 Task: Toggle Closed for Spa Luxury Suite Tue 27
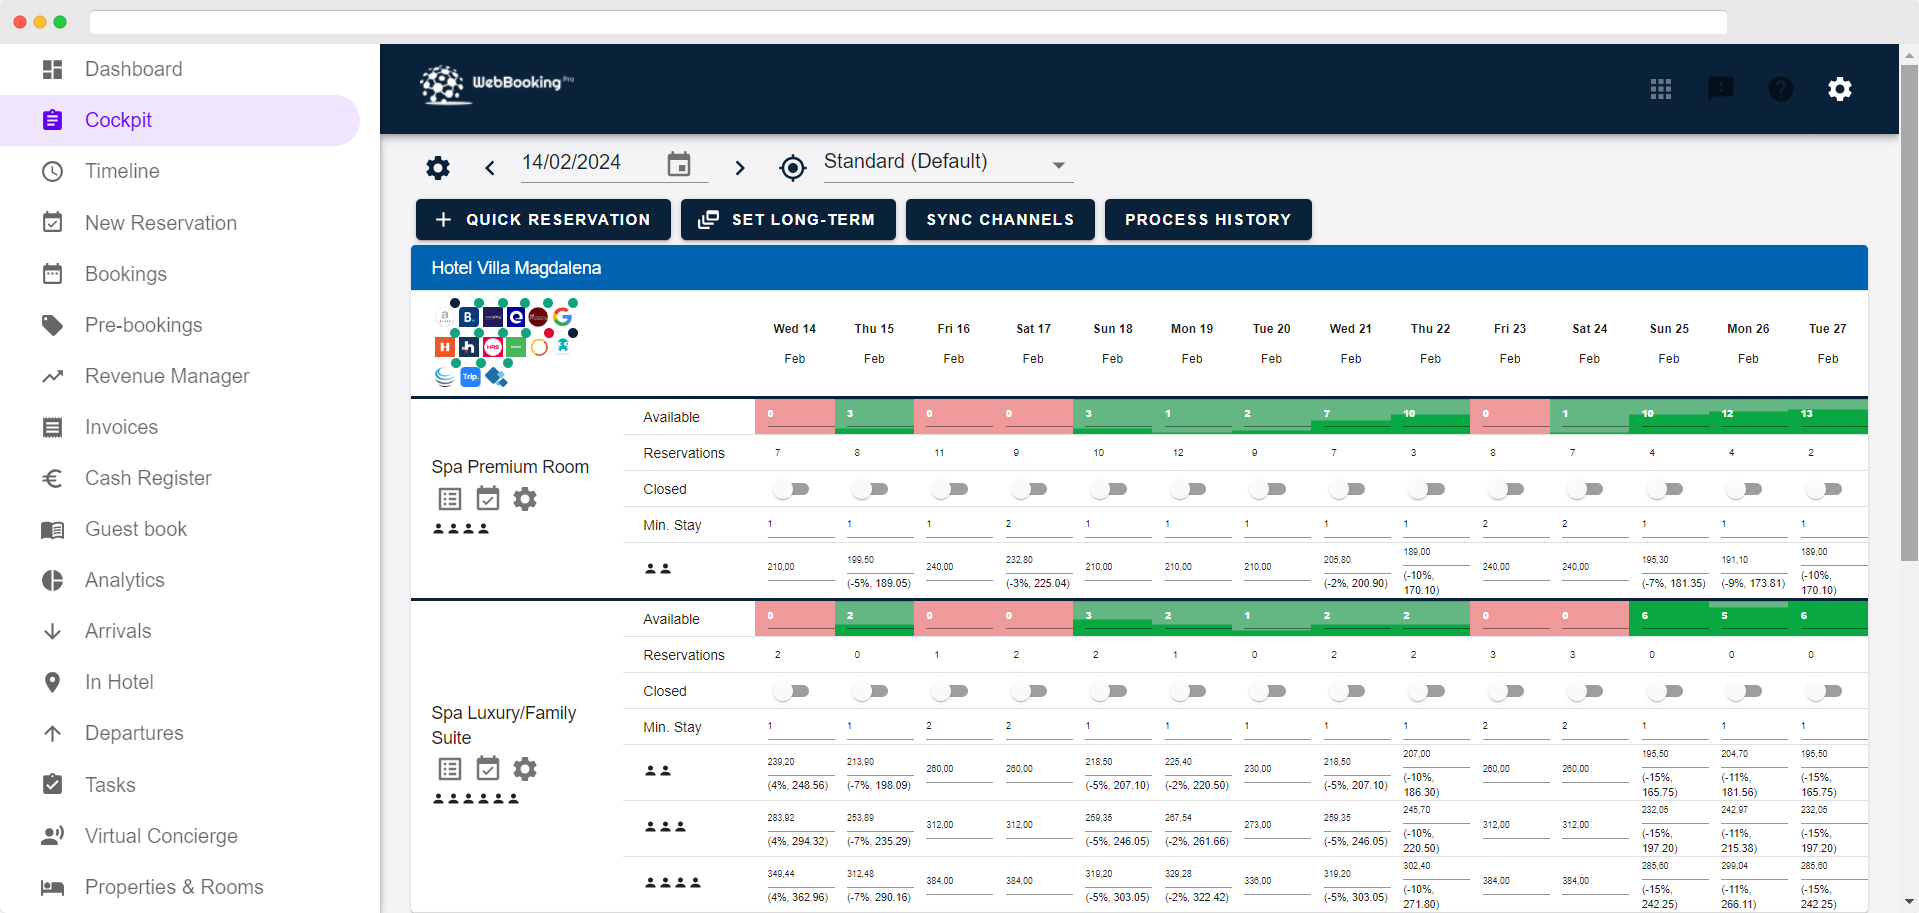point(1824,691)
